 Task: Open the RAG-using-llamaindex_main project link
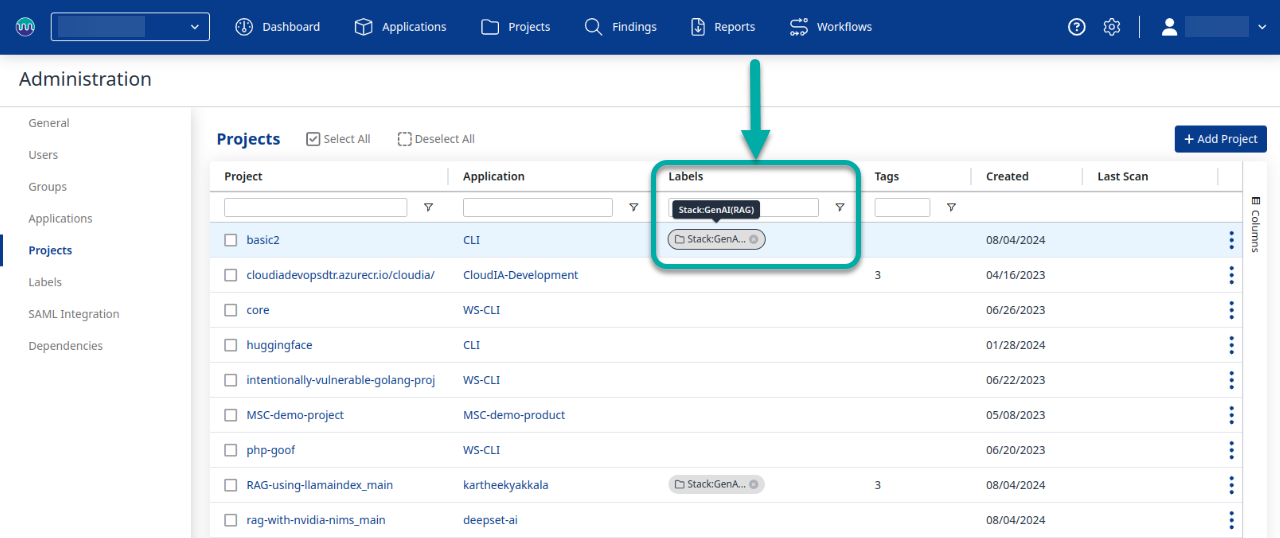(x=319, y=485)
